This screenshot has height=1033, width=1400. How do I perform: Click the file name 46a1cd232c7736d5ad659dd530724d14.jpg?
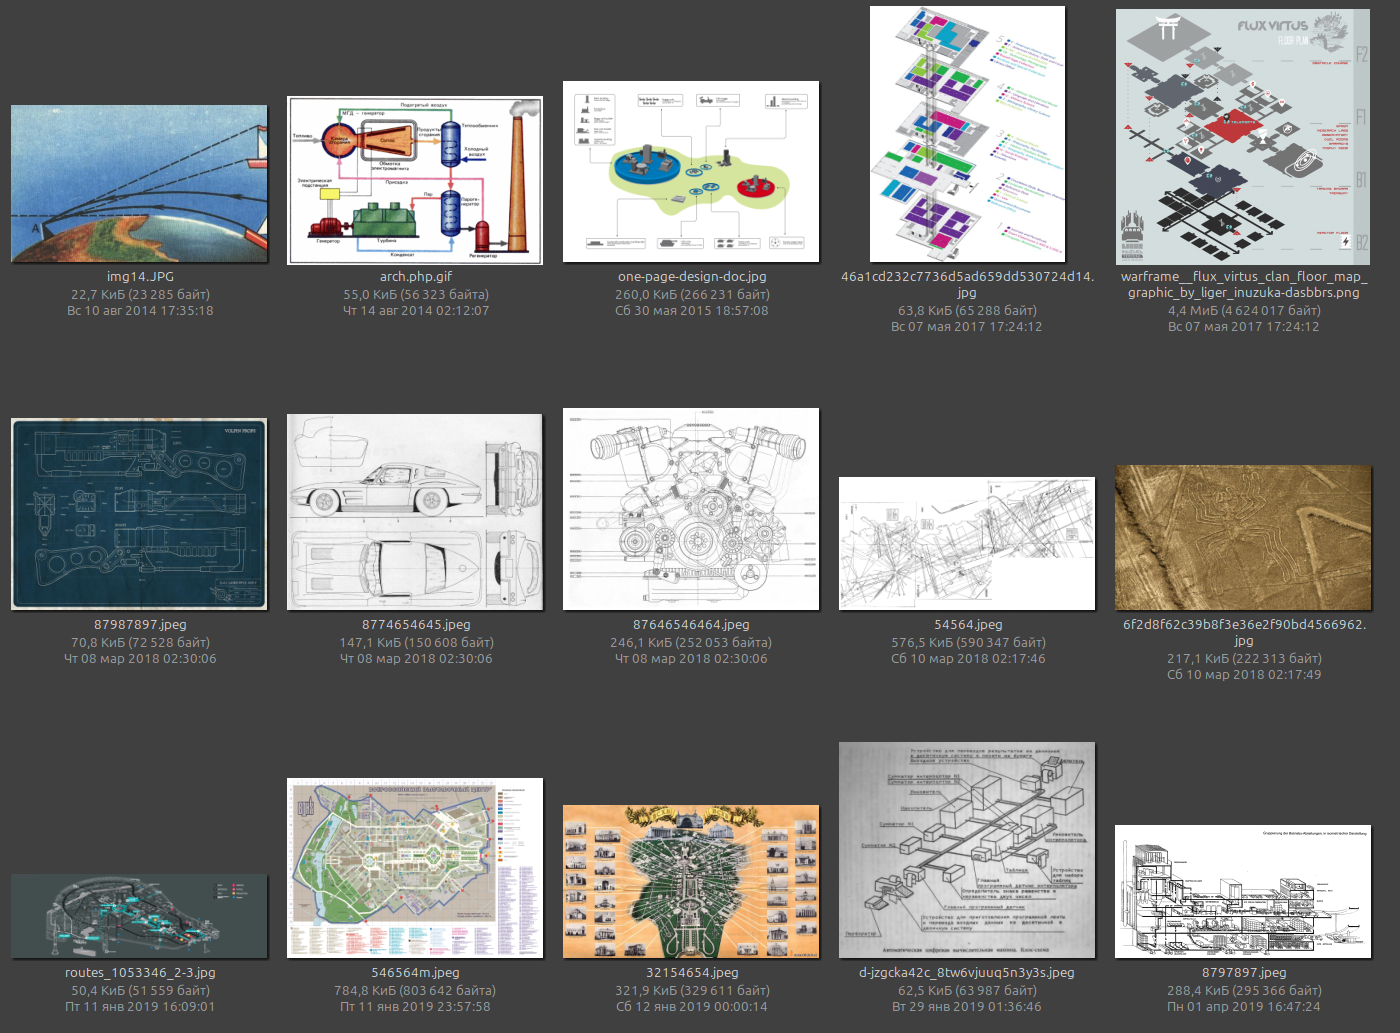point(967,285)
